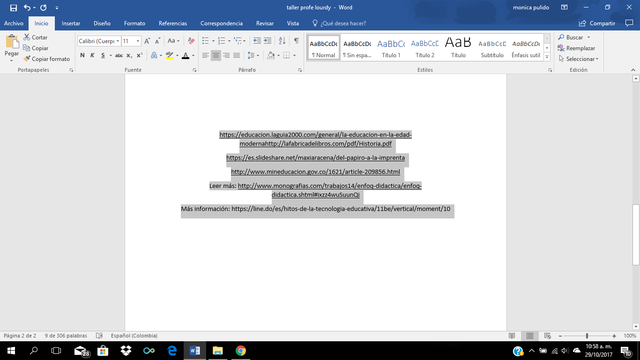Screen dimensions: 640x360
Task: Open Microsoft Edge from taskbar
Action: 172,351
